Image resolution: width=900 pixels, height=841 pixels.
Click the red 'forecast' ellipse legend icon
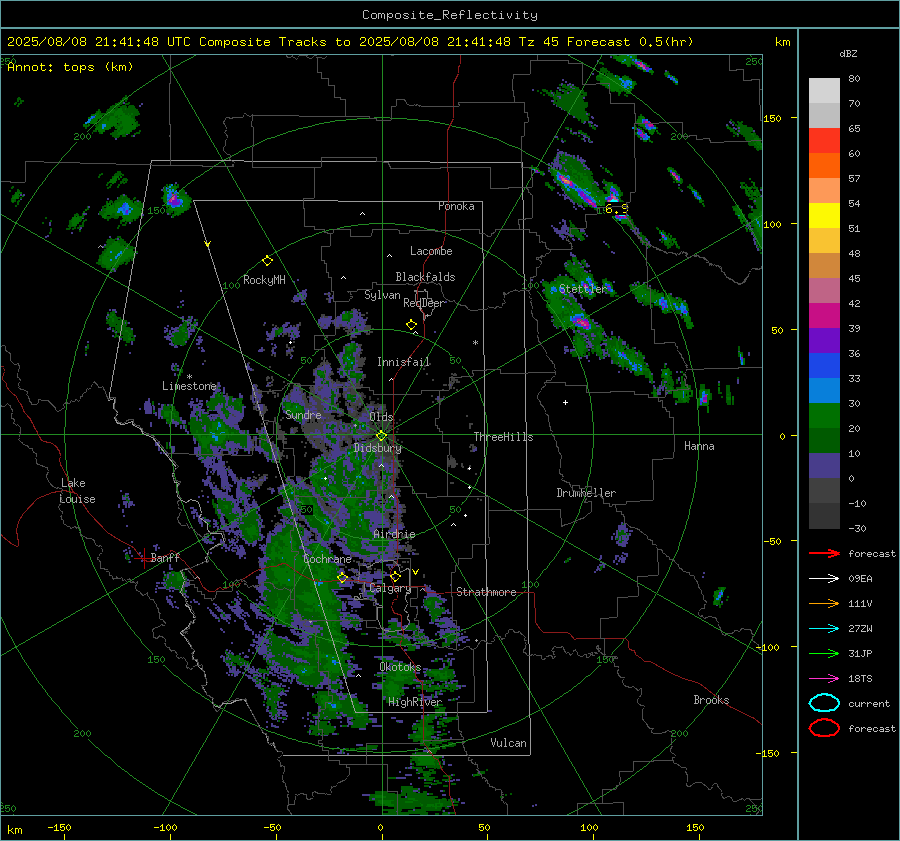[x=824, y=728]
